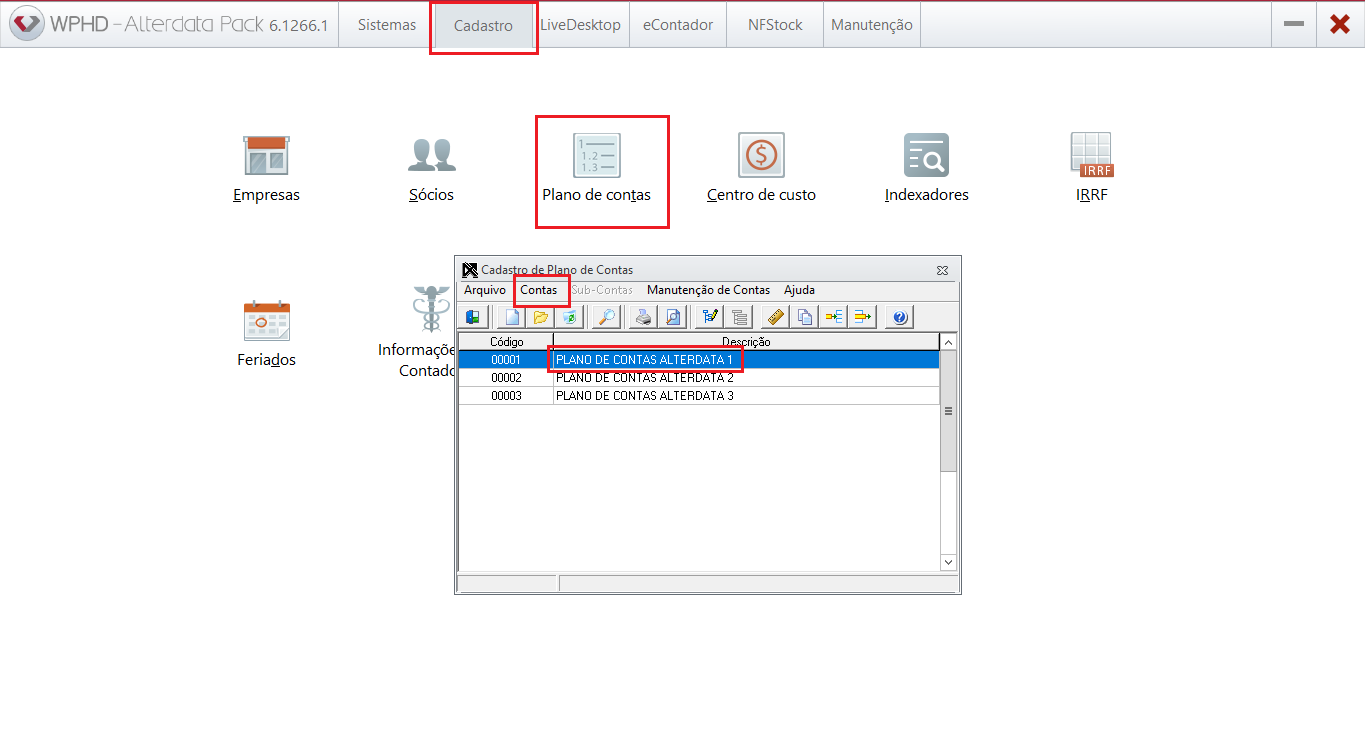Open the Contas menu

pyautogui.click(x=539, y=290)
